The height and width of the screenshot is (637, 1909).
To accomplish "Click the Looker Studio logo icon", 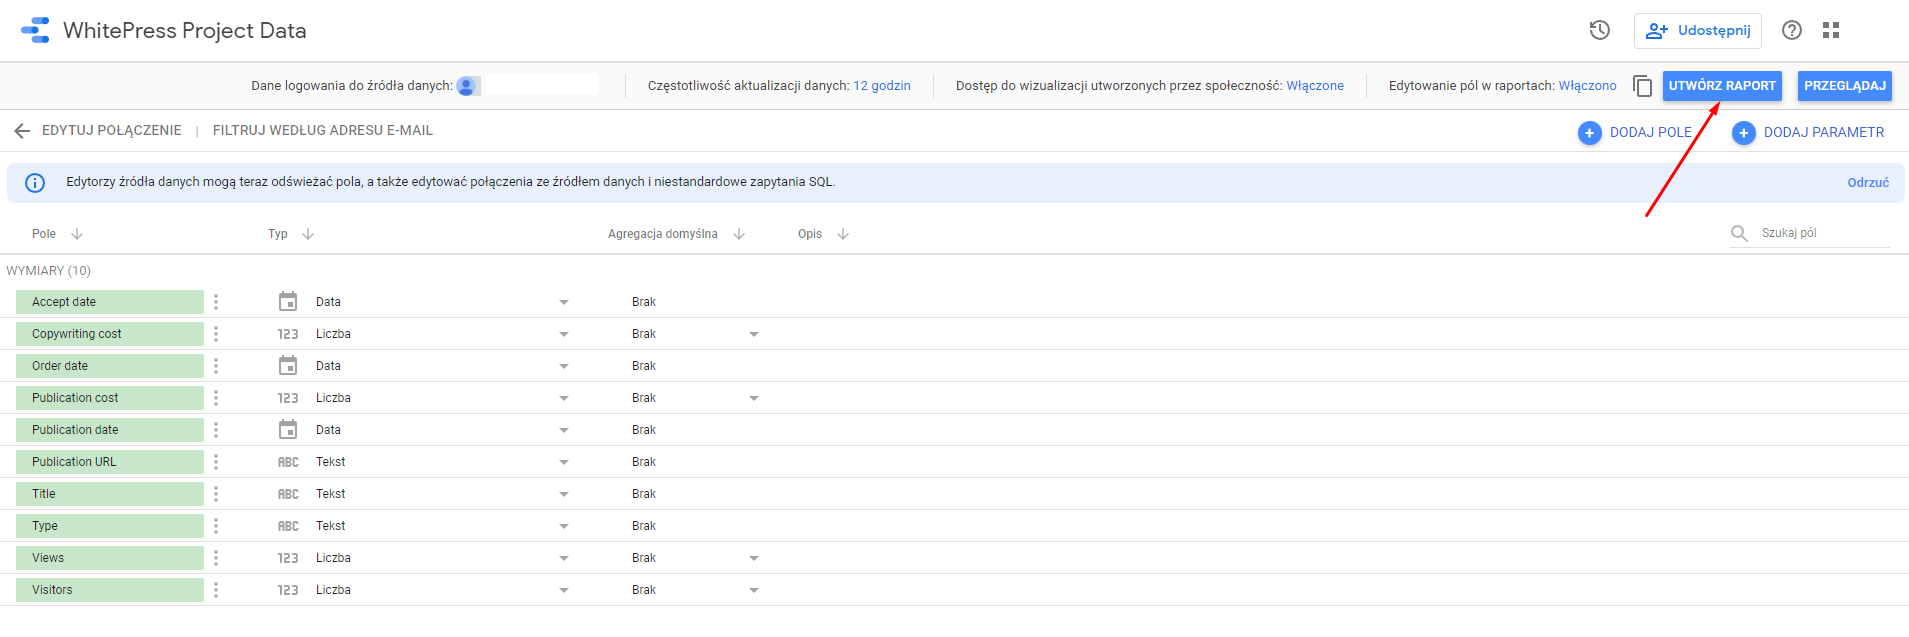I will (35, 30).
